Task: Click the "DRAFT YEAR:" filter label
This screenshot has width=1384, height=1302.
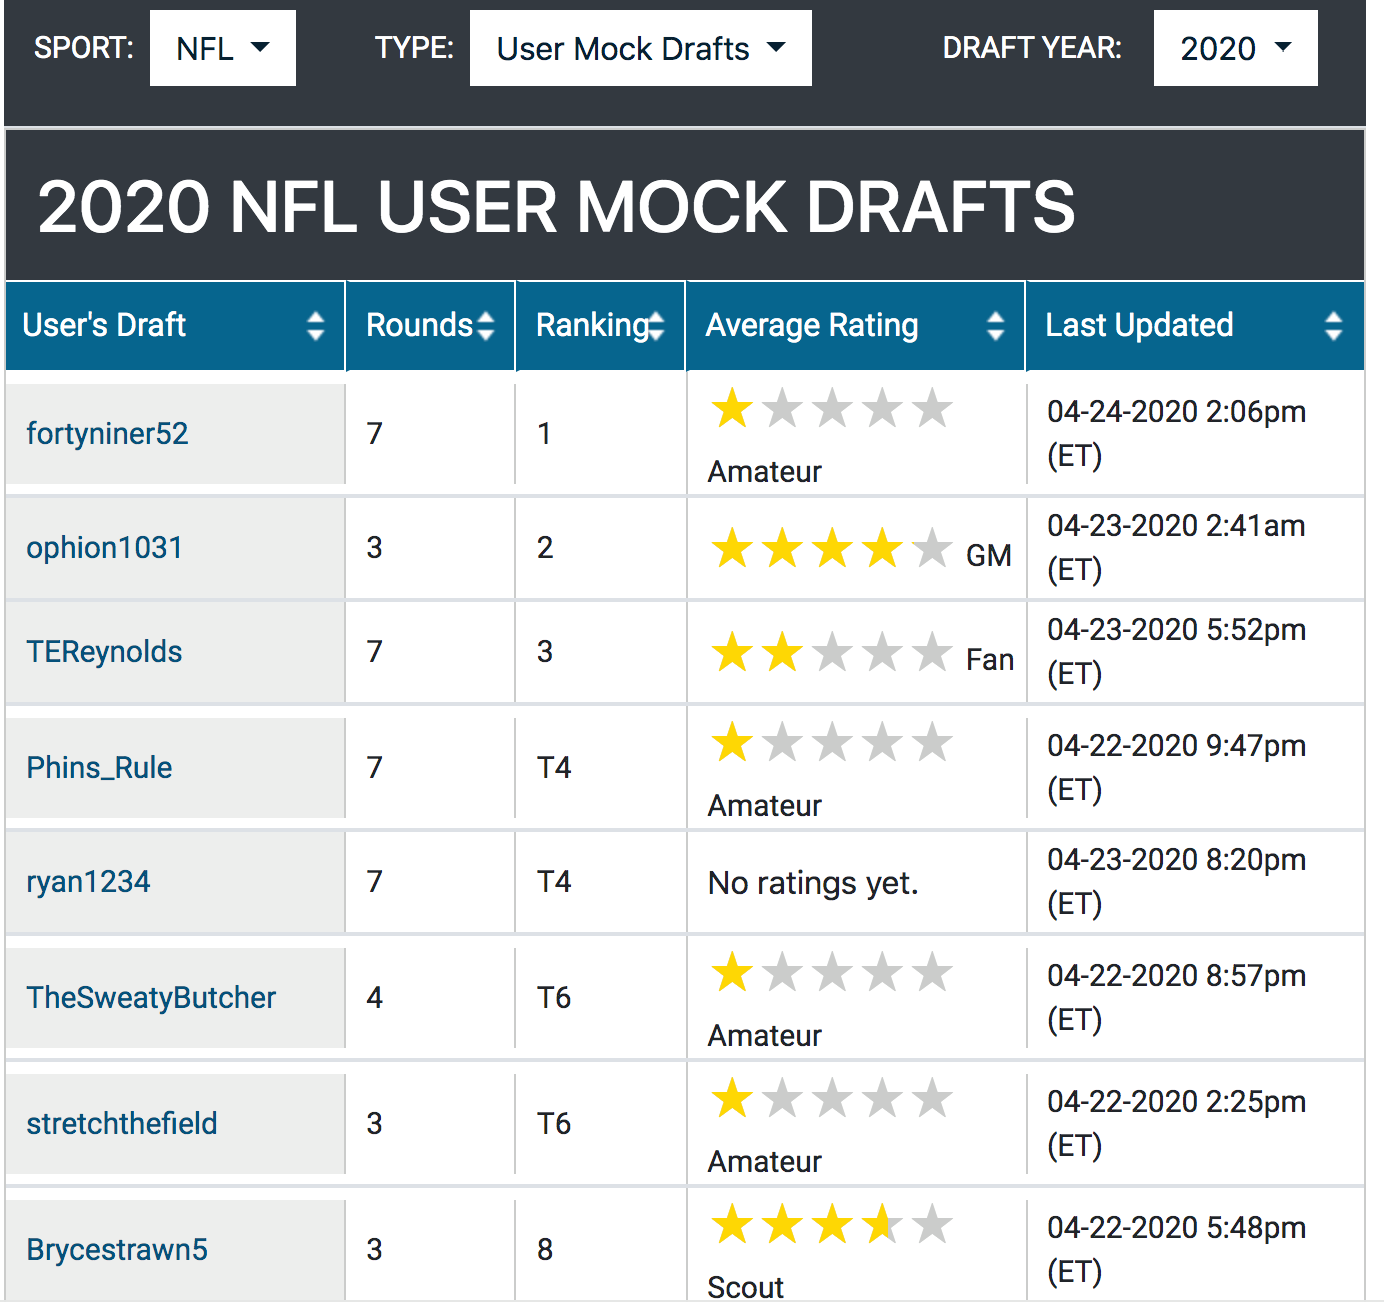Action: coord(1032,48)
